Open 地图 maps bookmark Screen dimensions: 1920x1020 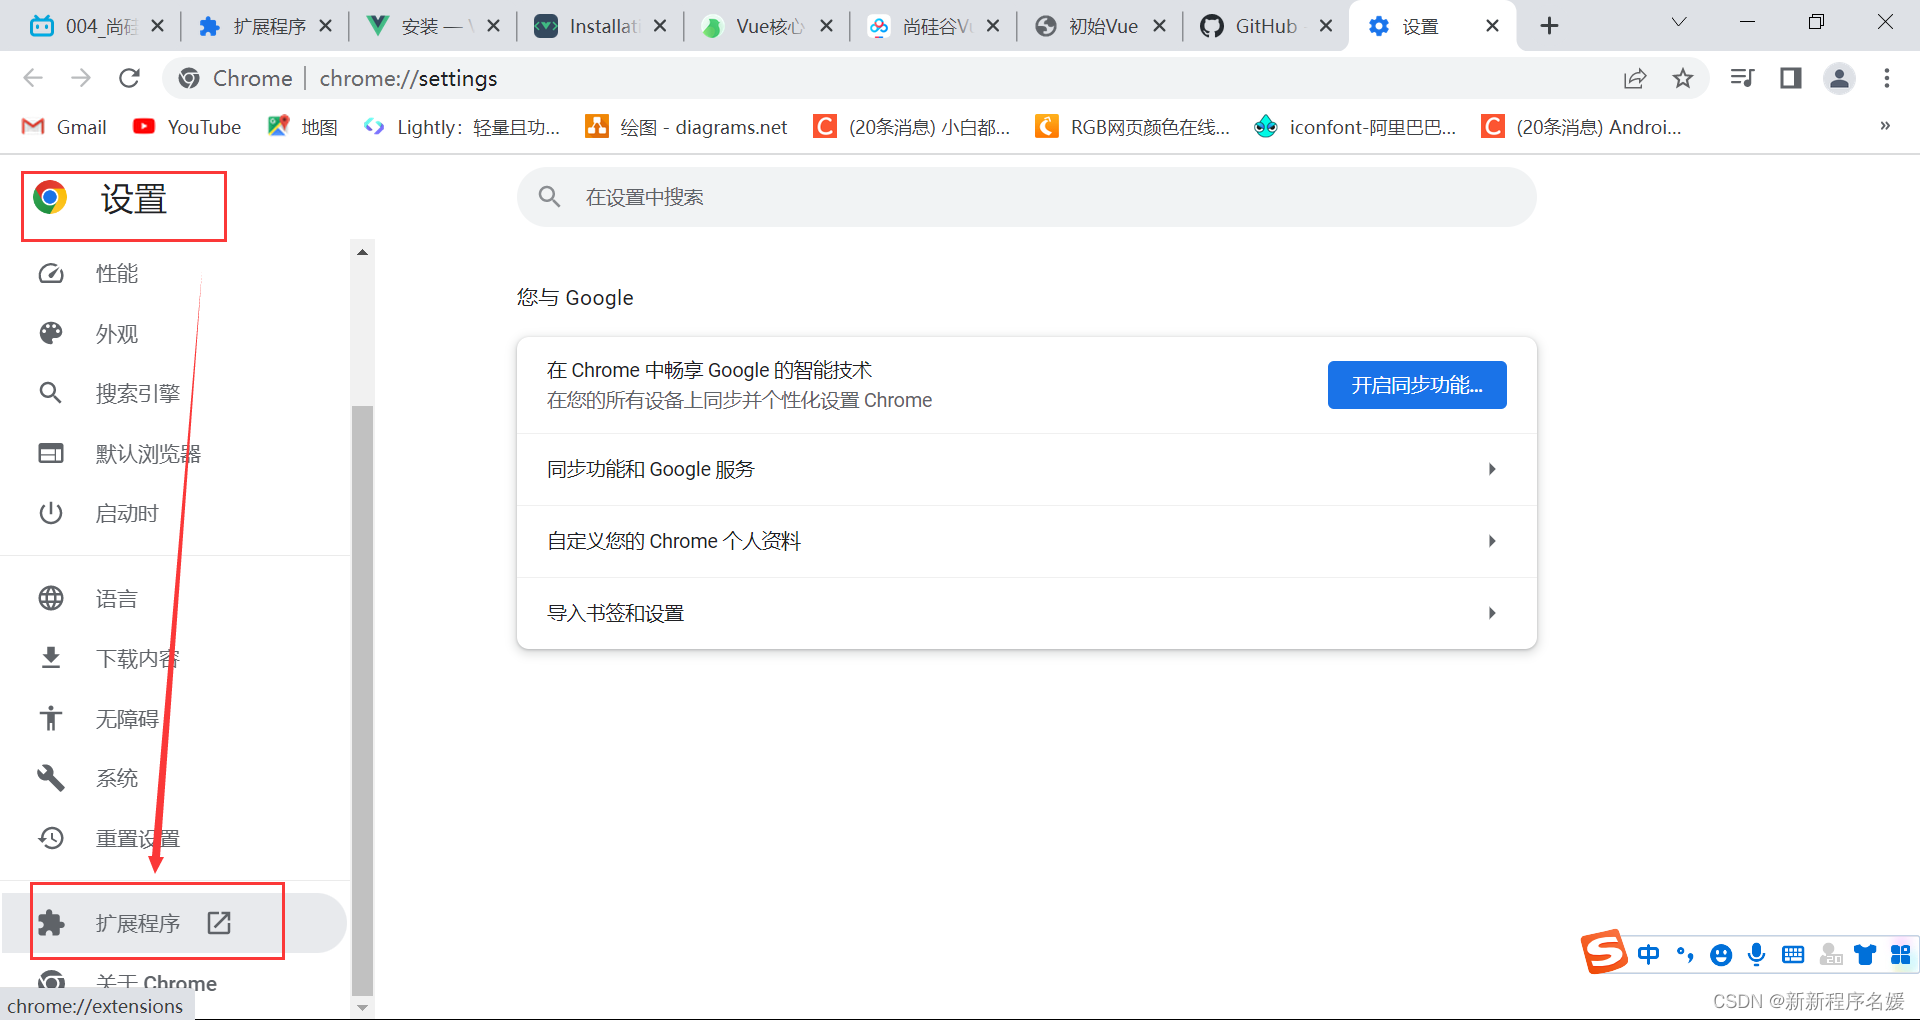303,127
